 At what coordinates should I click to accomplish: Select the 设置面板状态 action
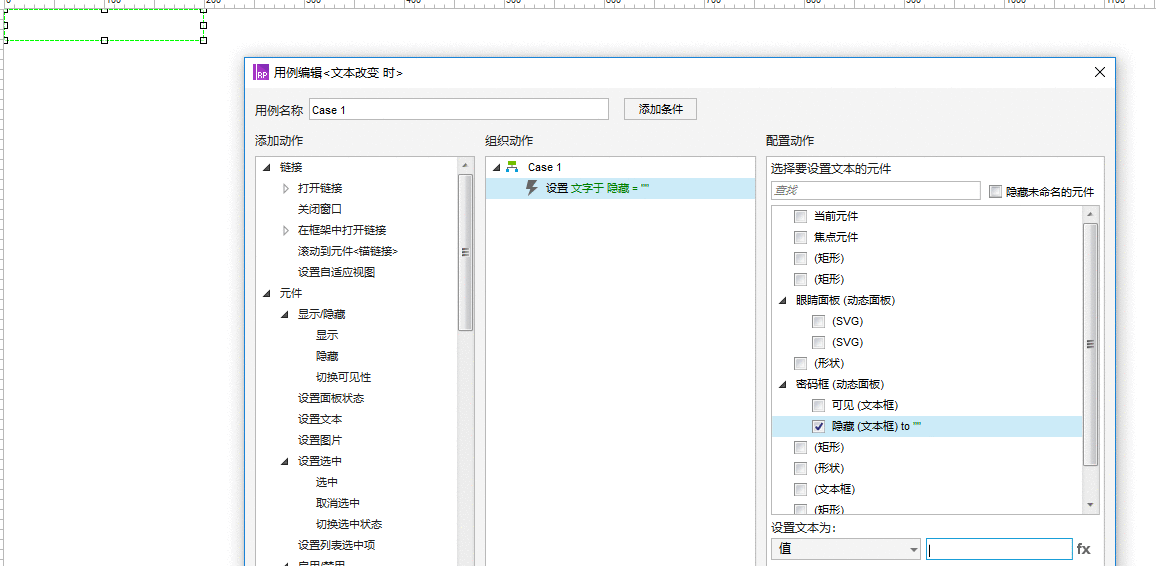[x=331, y=398]
